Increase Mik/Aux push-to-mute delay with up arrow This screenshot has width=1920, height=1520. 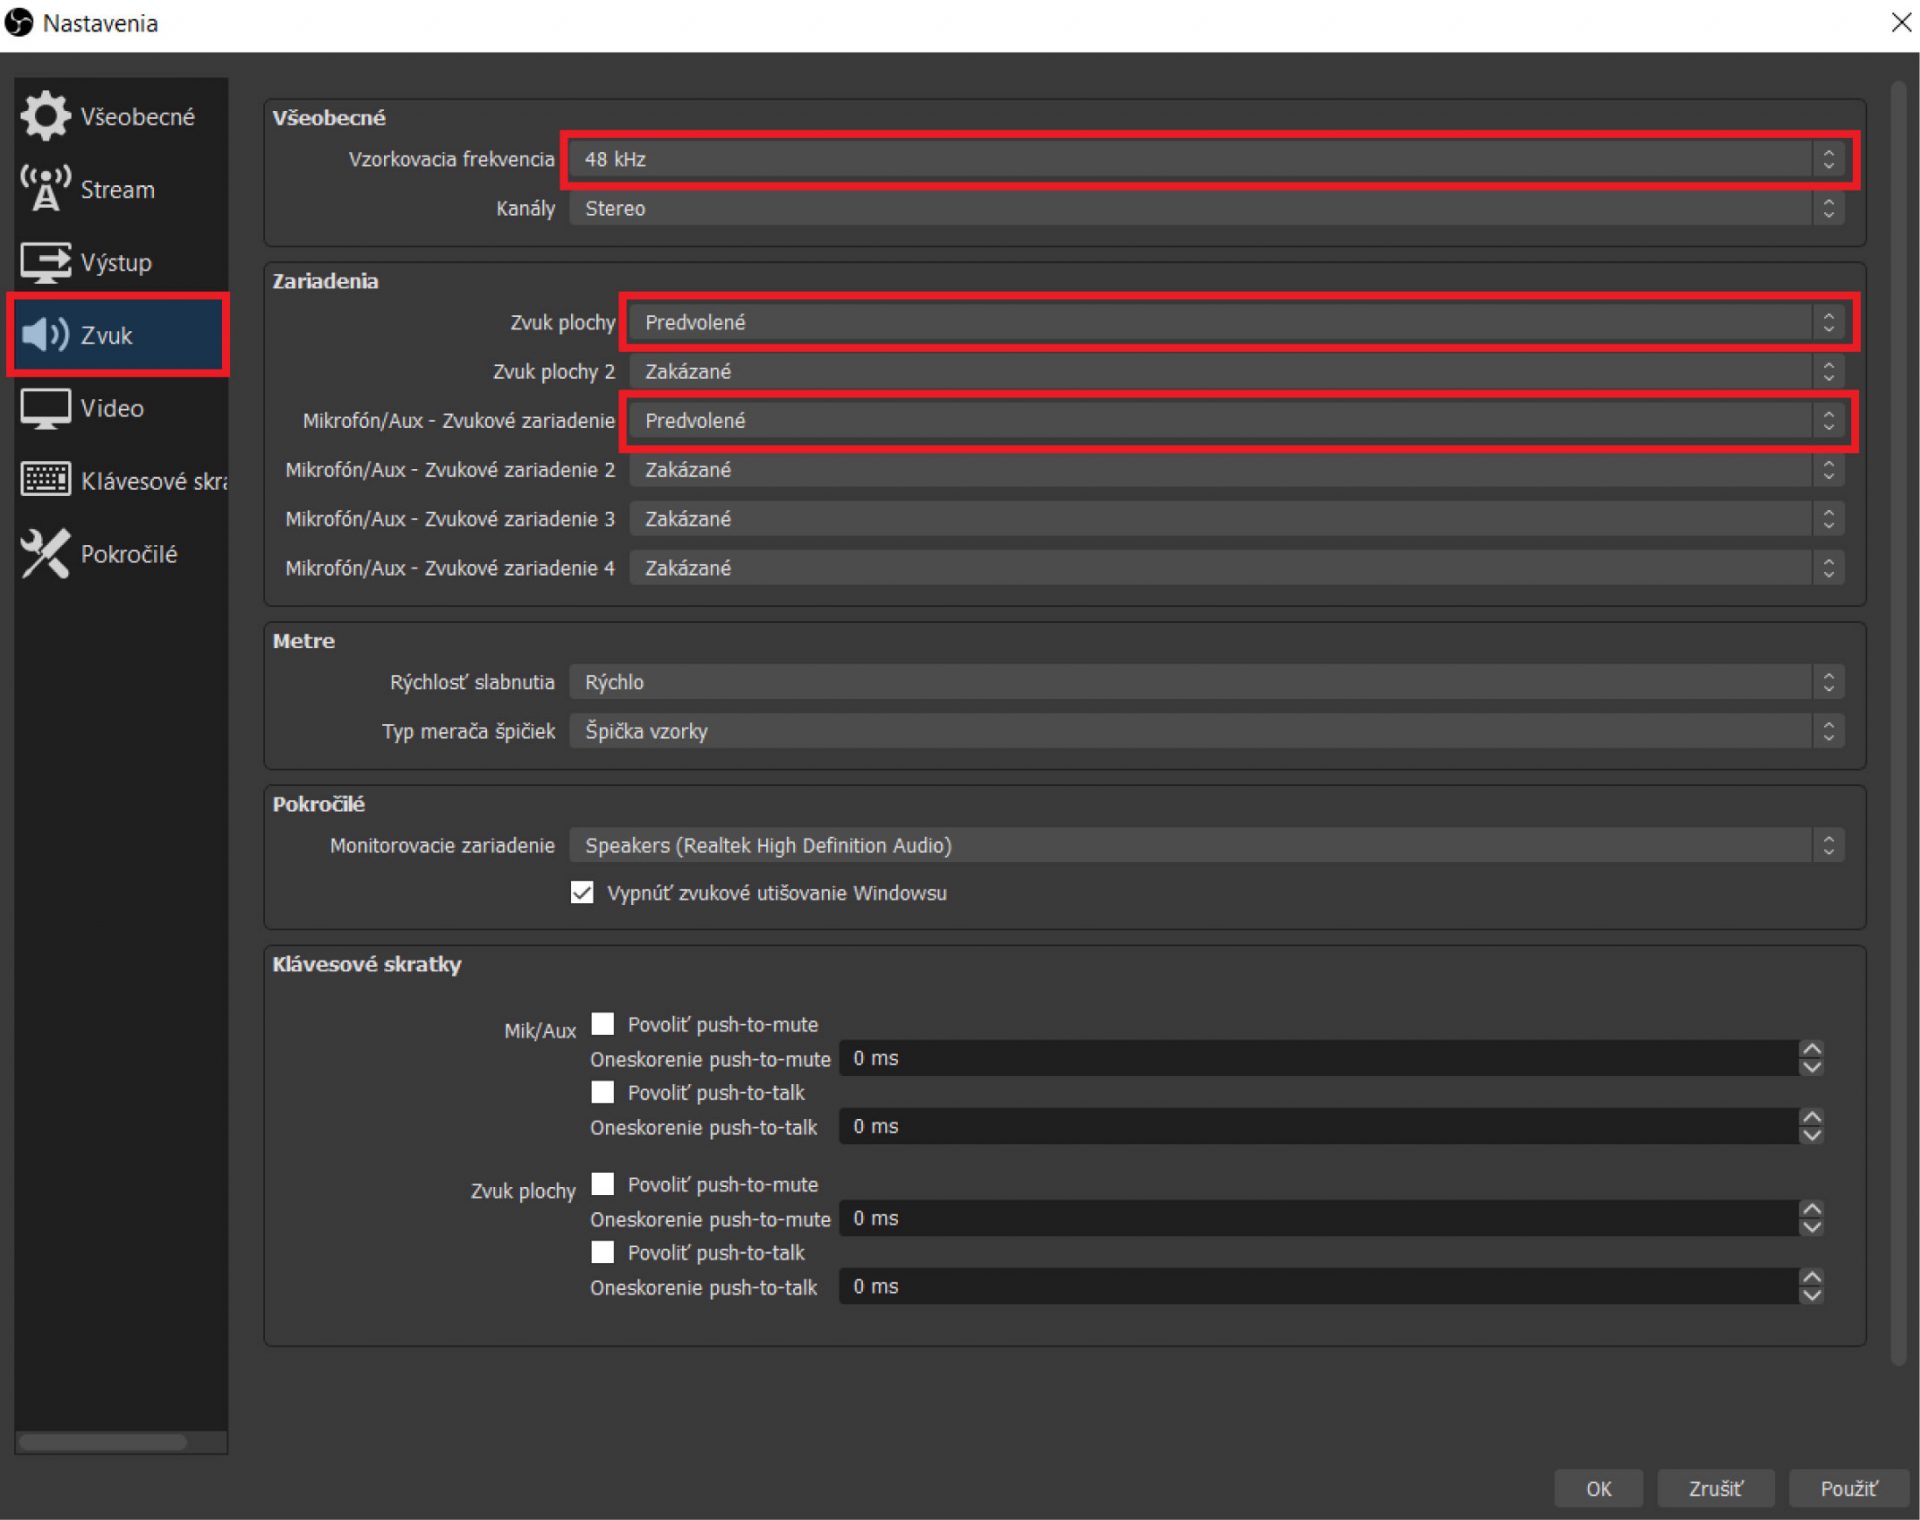(1811, 1049)
